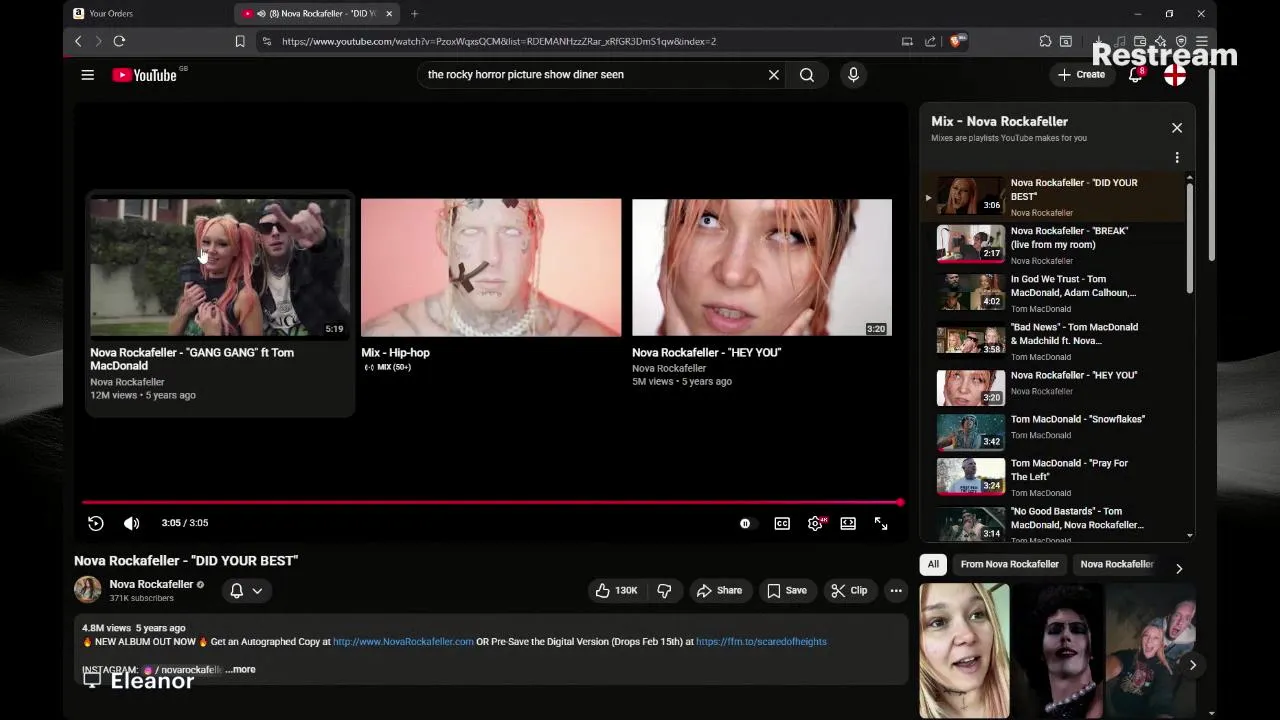Expand the description with ...more

pyautogui.click(x=240, y=670)
